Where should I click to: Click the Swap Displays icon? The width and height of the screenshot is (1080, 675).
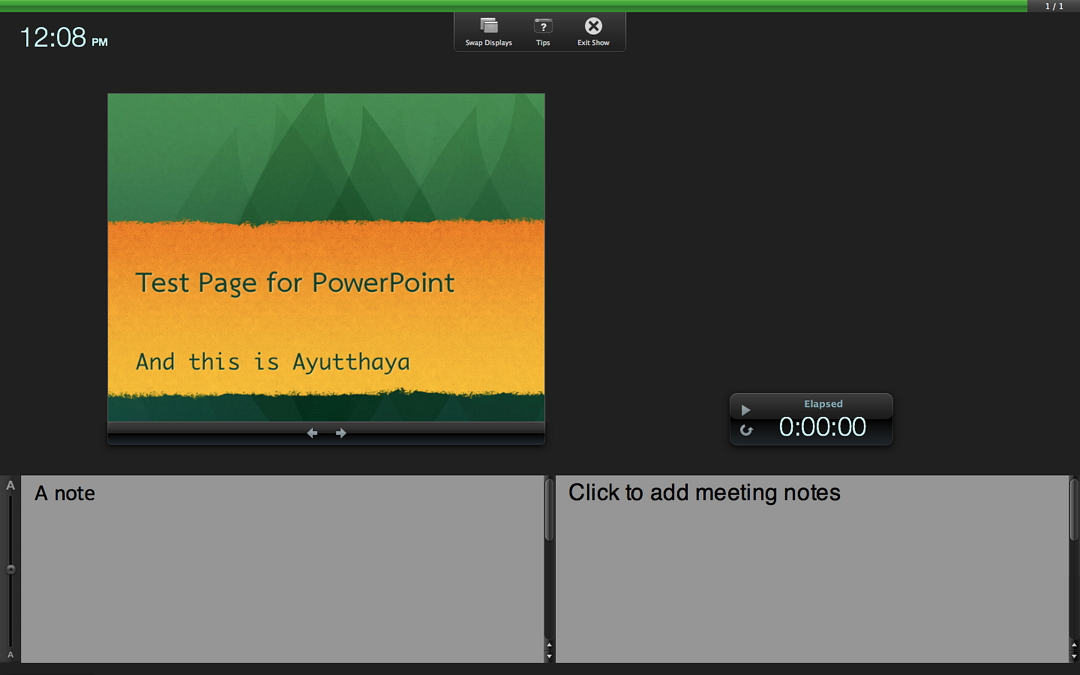(488, 26)
